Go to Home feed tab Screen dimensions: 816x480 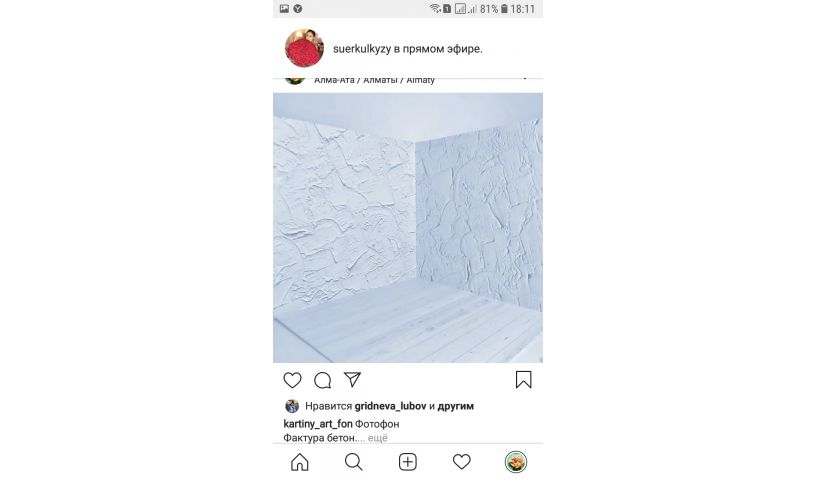pyautogui.click(x=300, y=462)
